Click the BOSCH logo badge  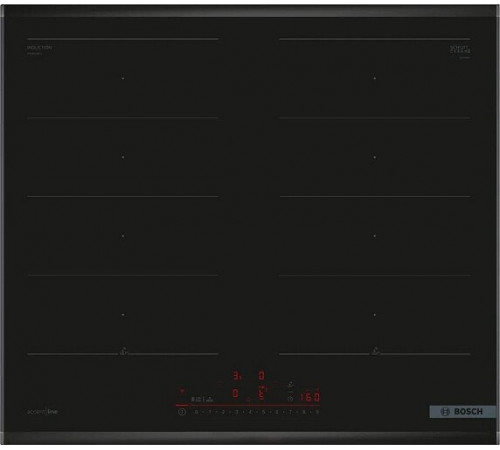[462, 412]
